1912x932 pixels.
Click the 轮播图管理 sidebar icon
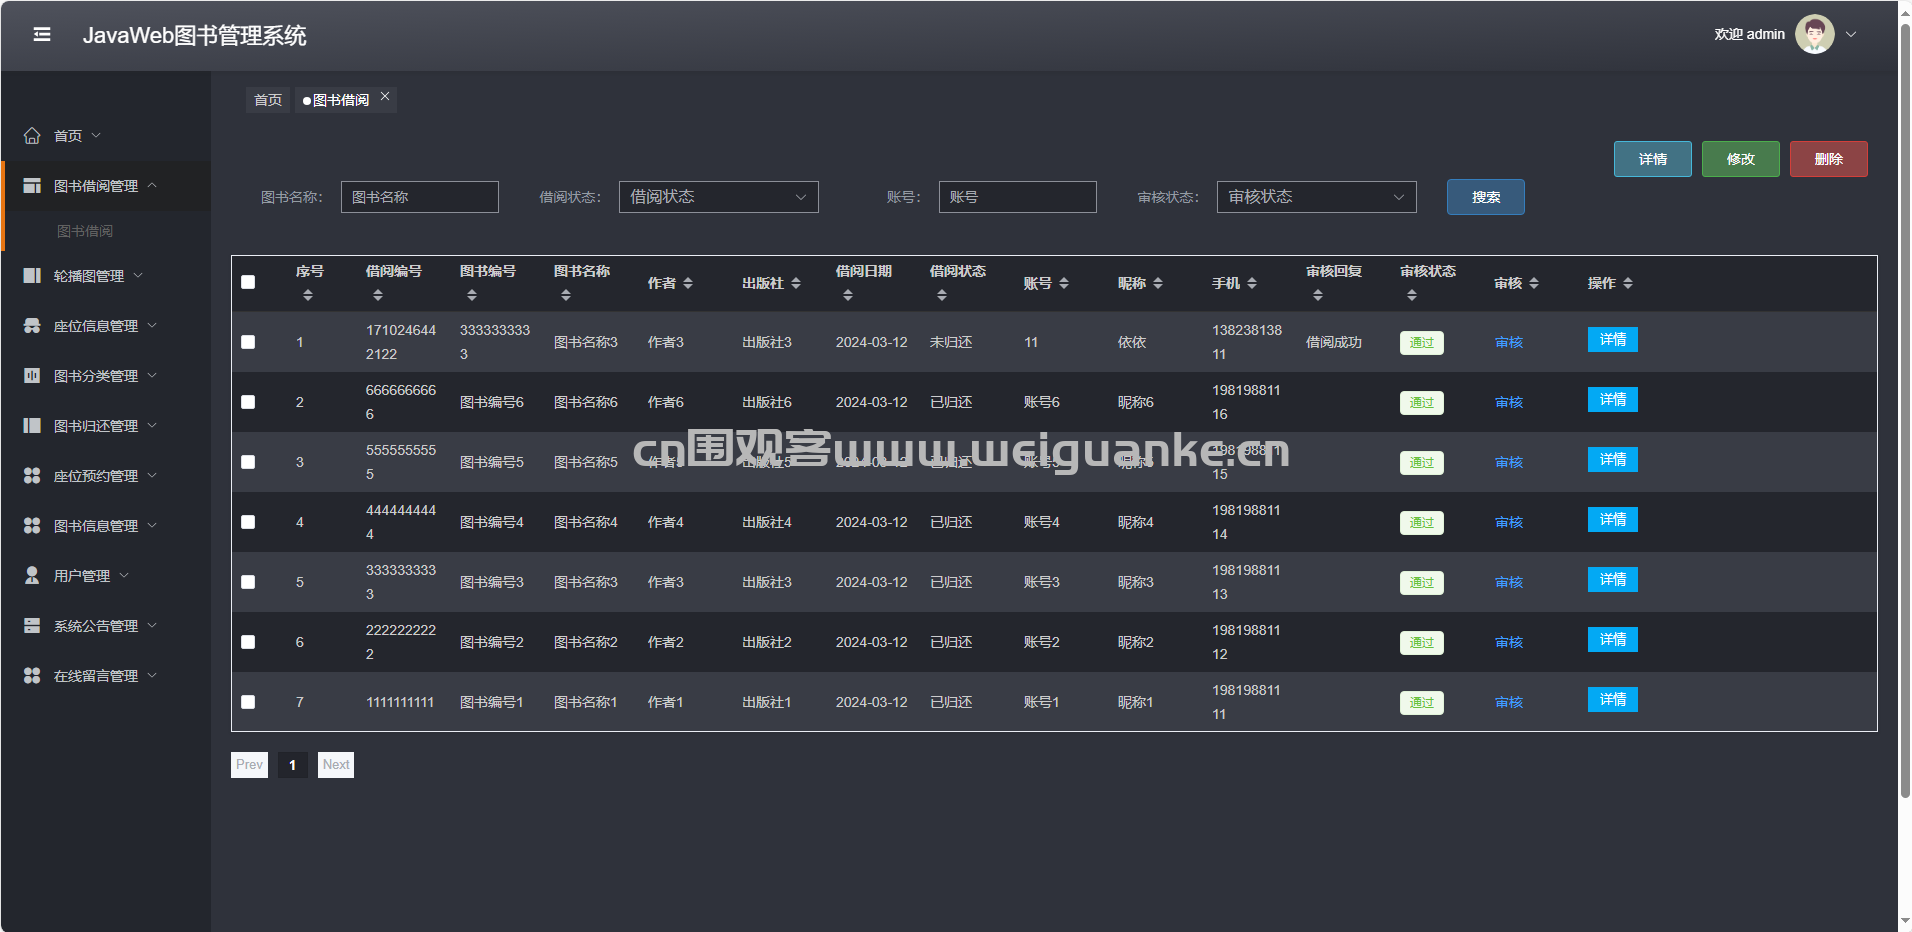pos(32,276)
